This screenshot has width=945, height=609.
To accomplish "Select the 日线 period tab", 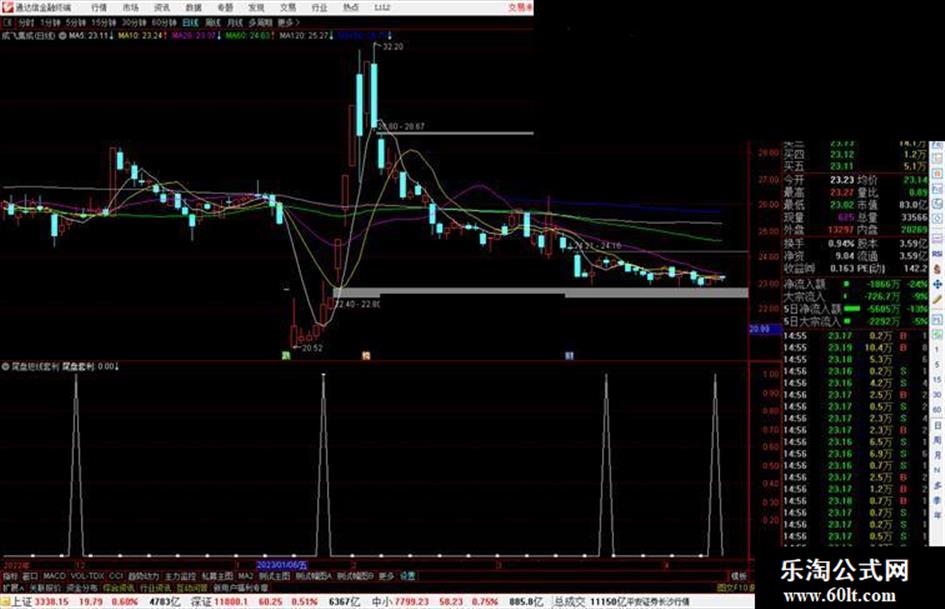I will (x=190, y=23).
